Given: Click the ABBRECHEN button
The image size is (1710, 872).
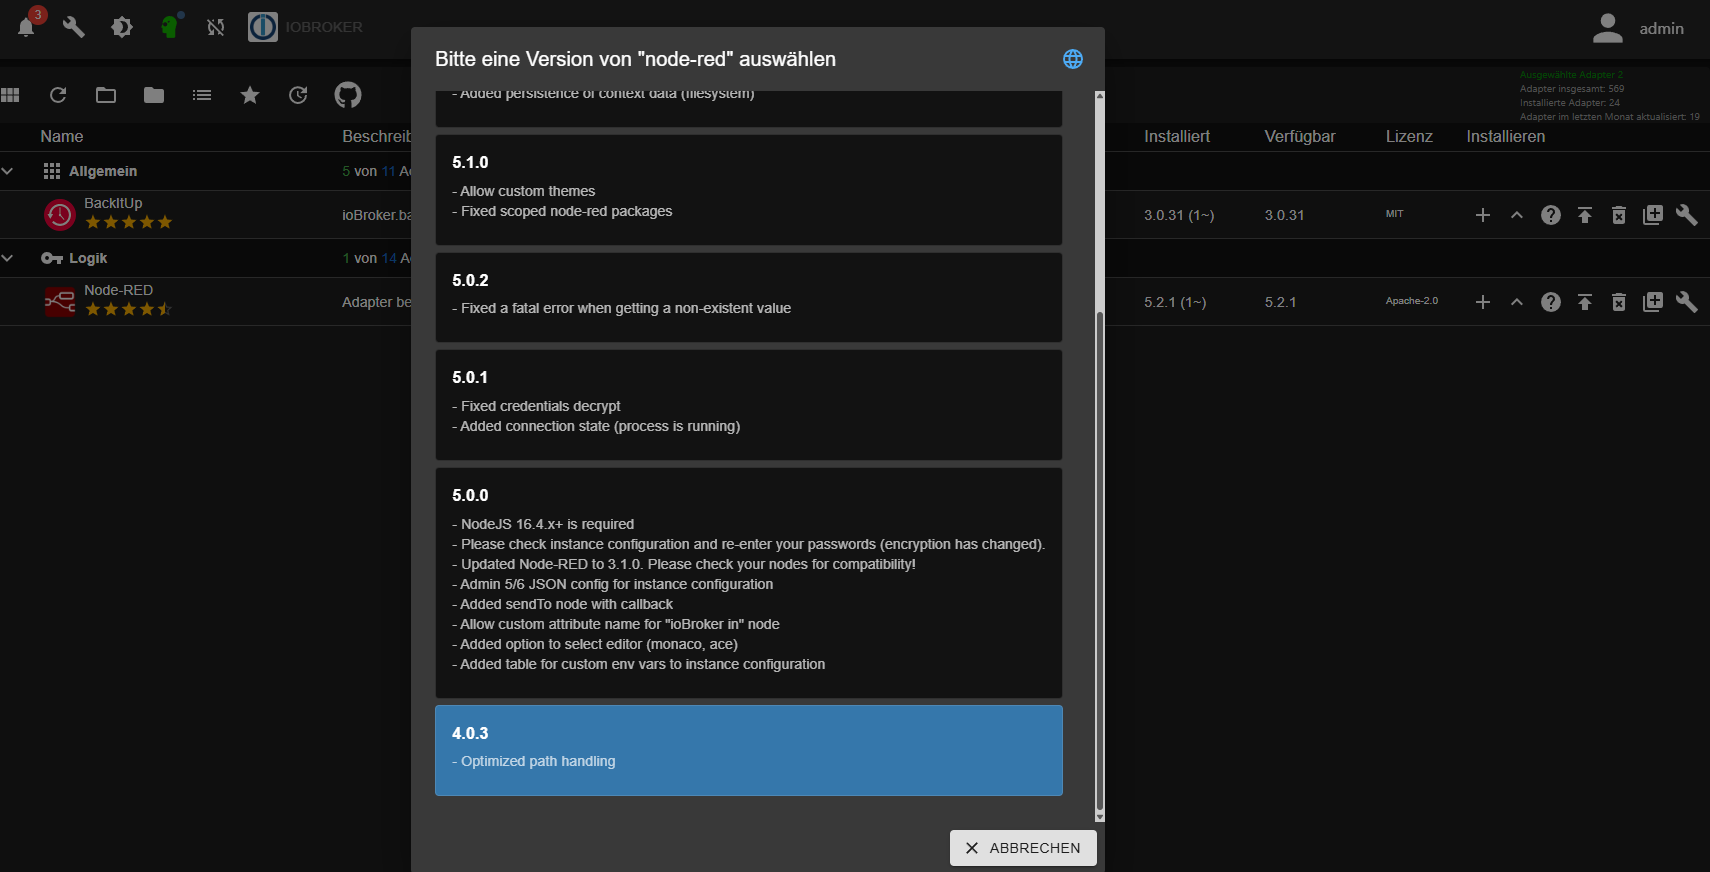Looking at the screenshot, I should (x=1022, y=848).
